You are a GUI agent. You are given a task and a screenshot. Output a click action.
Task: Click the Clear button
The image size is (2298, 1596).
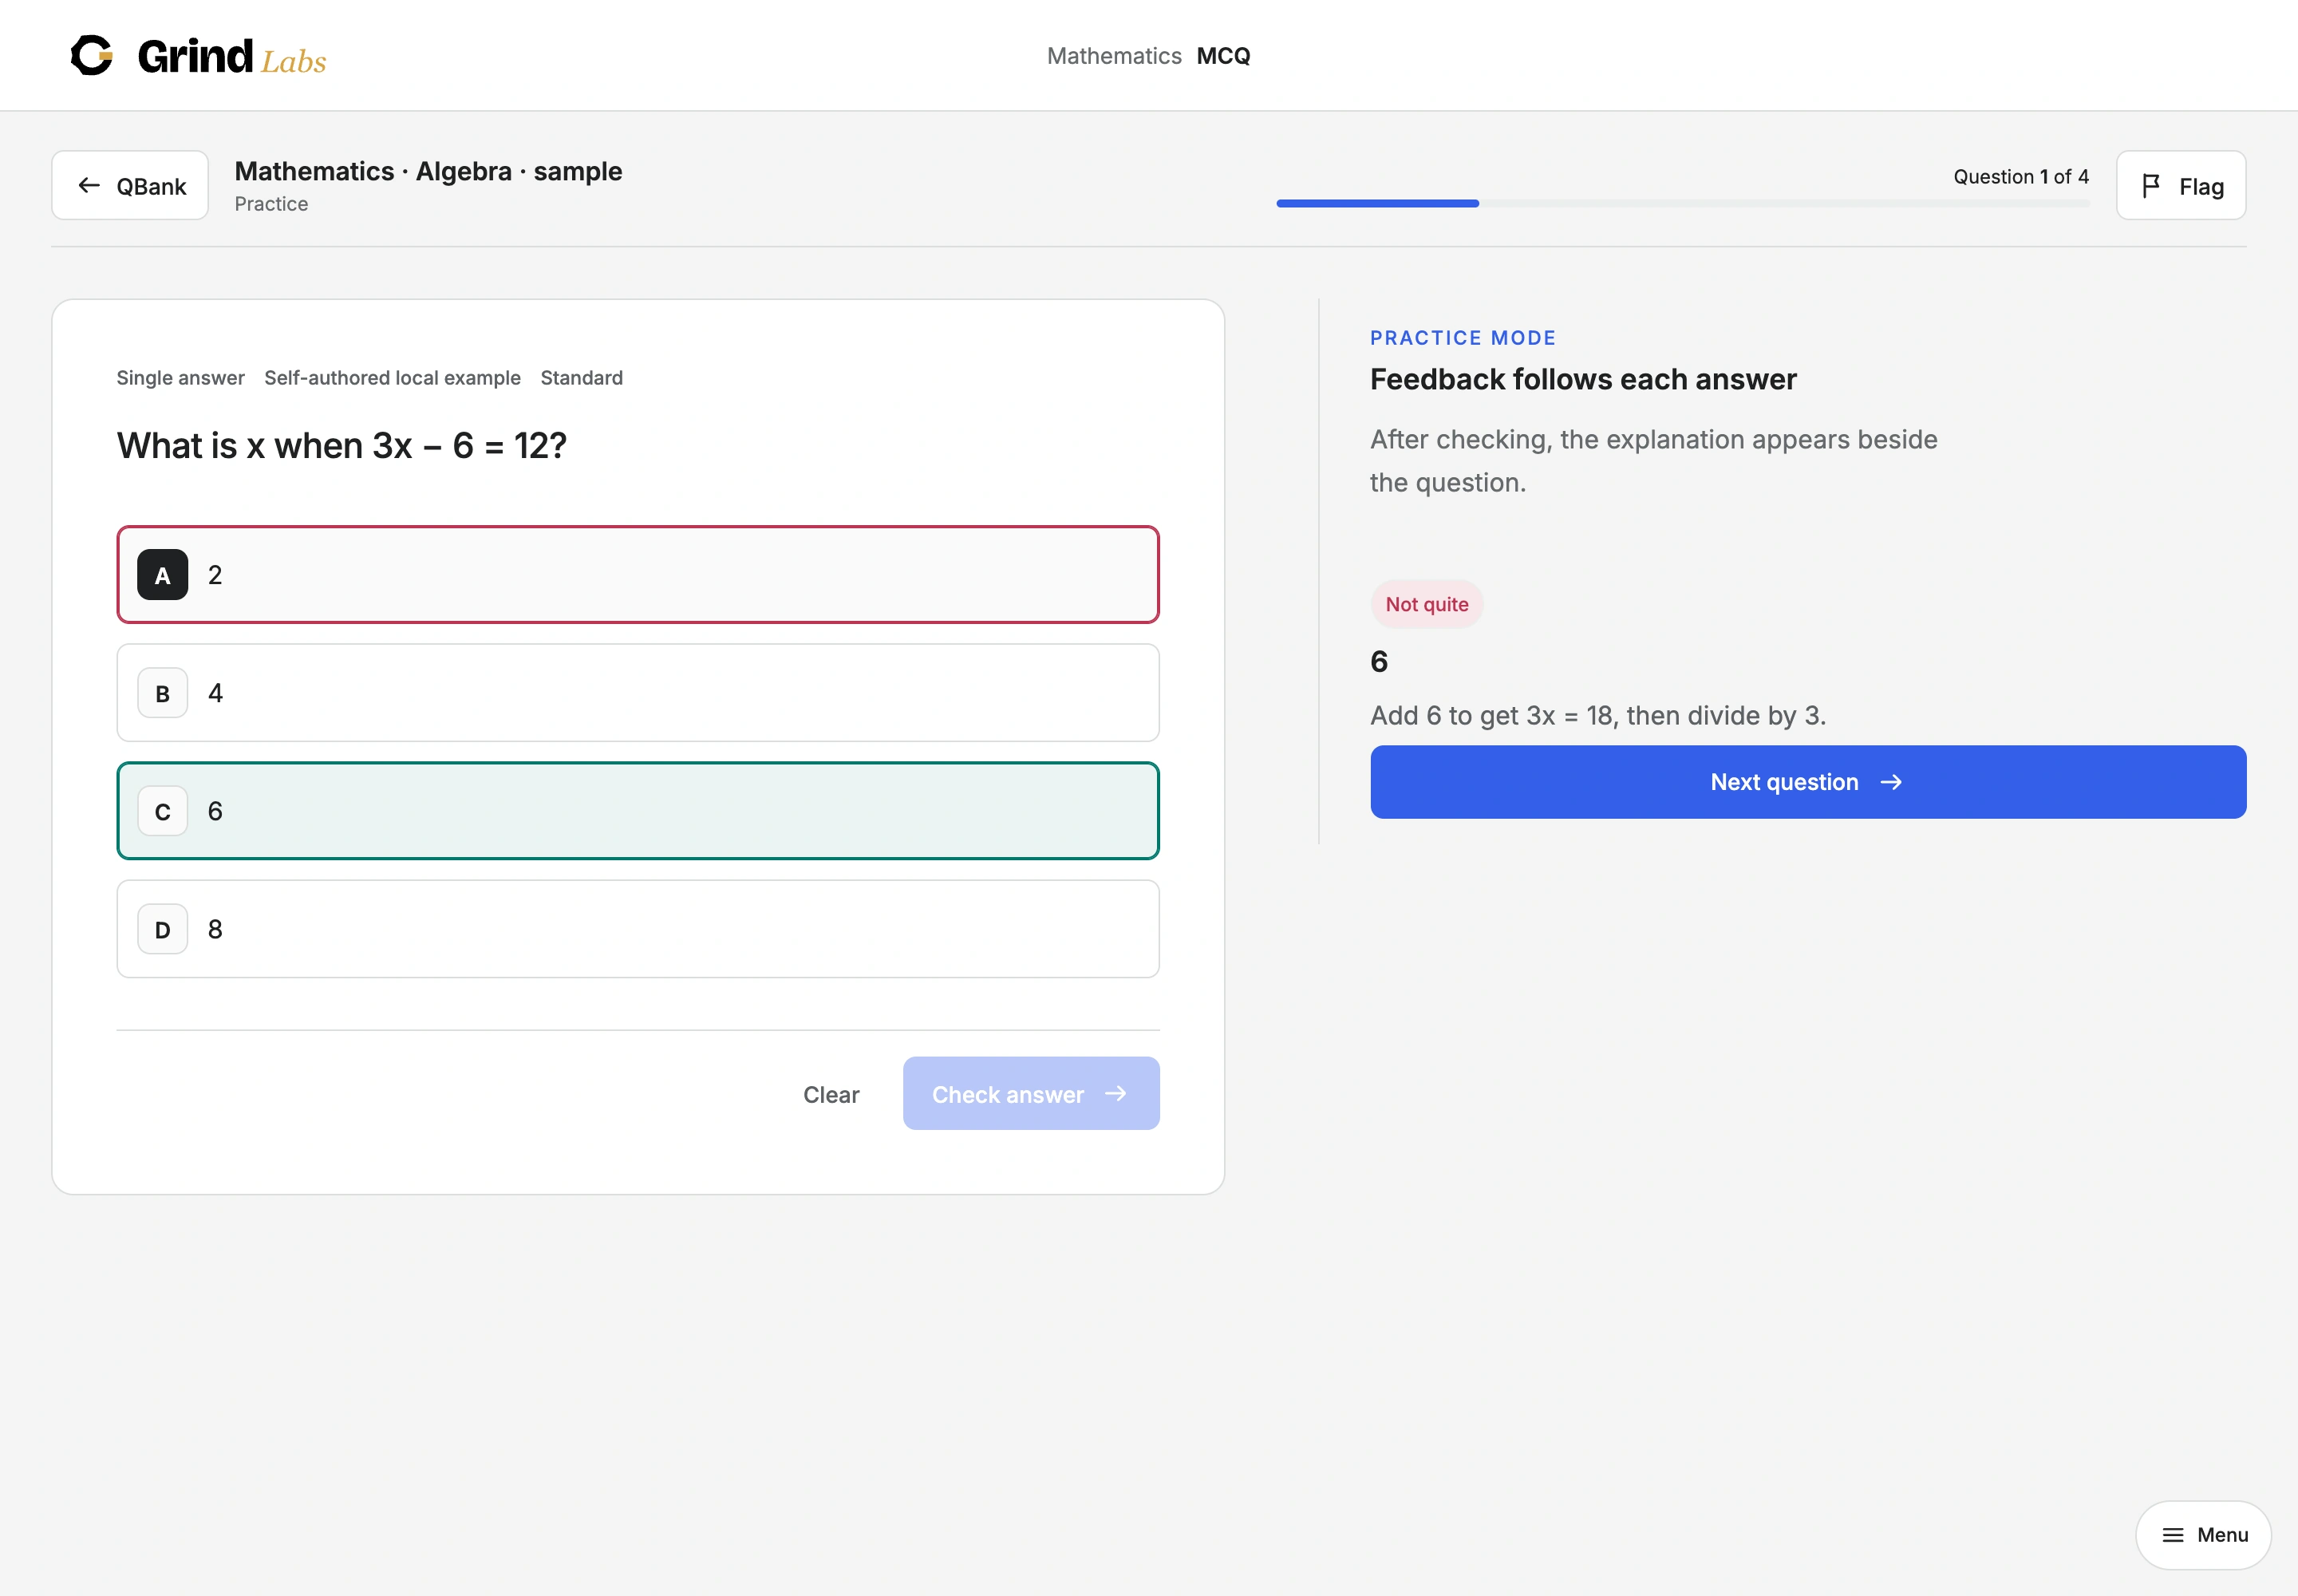pos(831,1094)
